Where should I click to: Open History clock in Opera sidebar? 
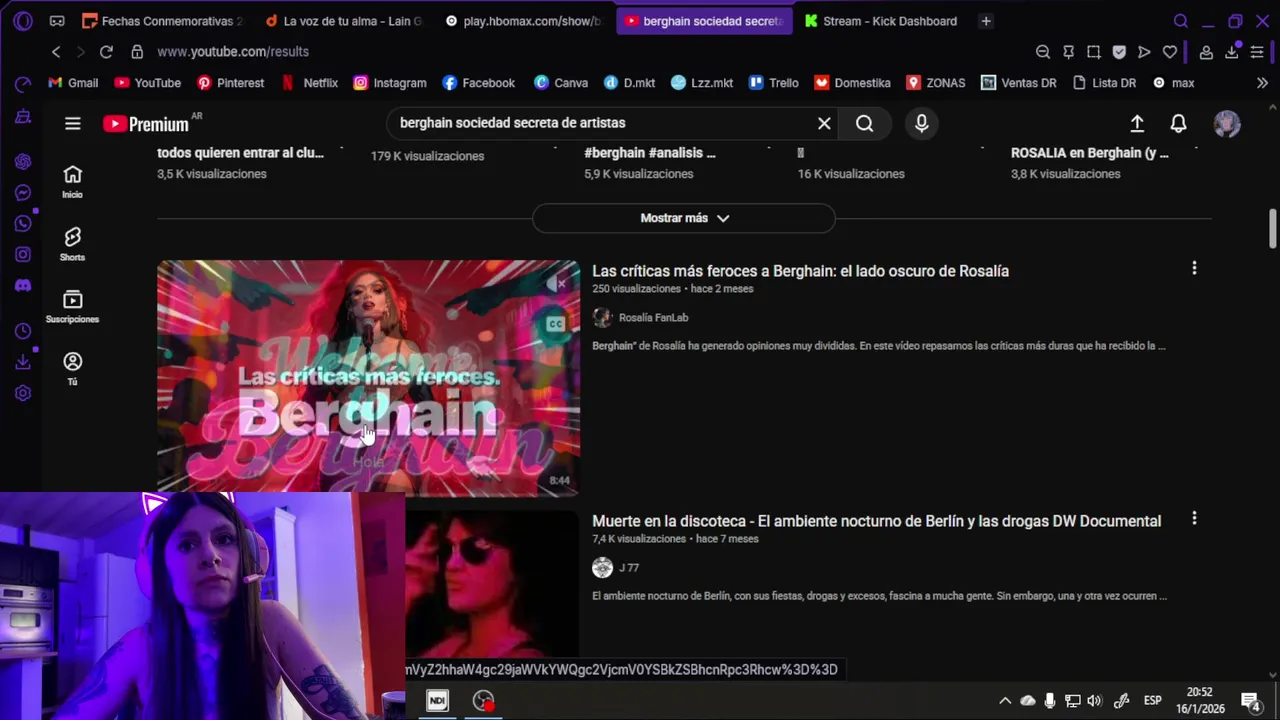[x=22, y=331]
